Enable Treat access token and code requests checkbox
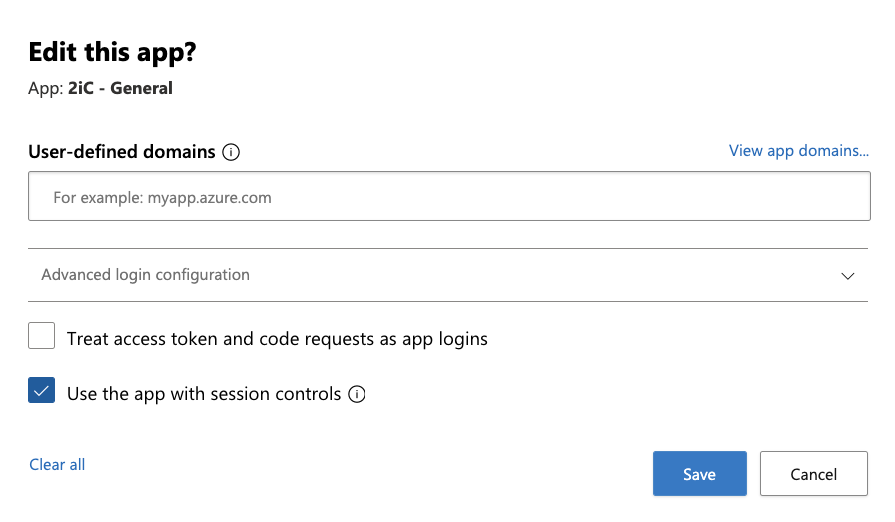 pos(42,335)
